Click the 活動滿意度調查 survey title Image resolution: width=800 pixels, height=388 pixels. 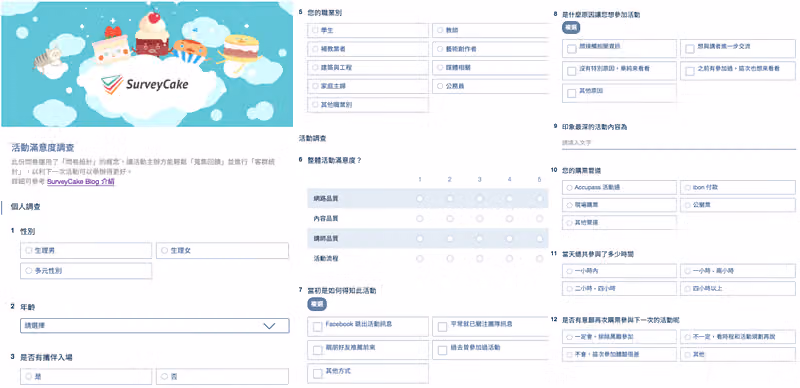tap(43, 148)
